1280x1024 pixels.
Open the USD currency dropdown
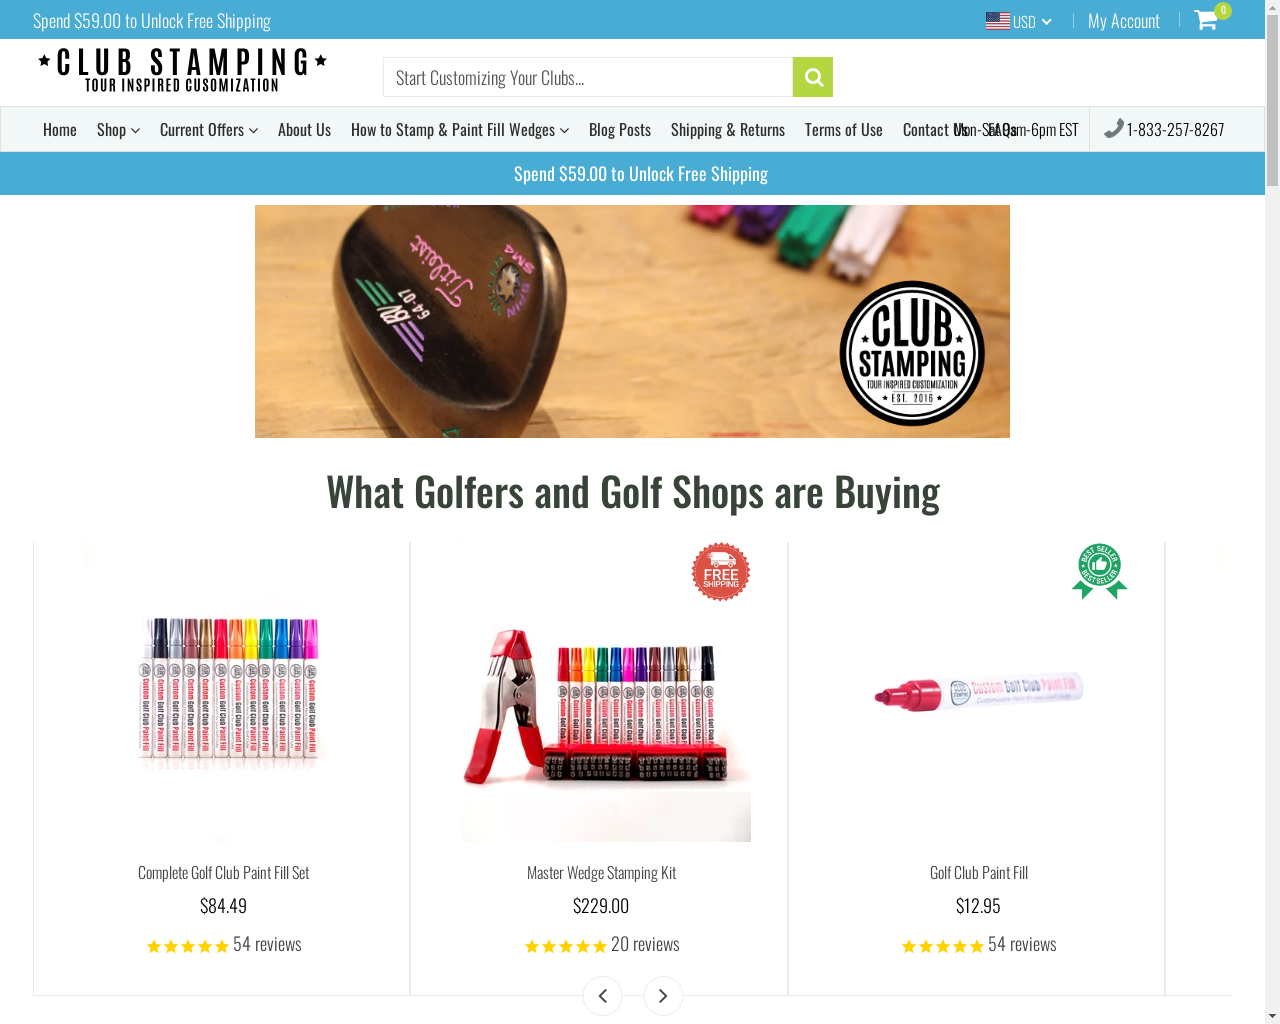pos(1019,21)
